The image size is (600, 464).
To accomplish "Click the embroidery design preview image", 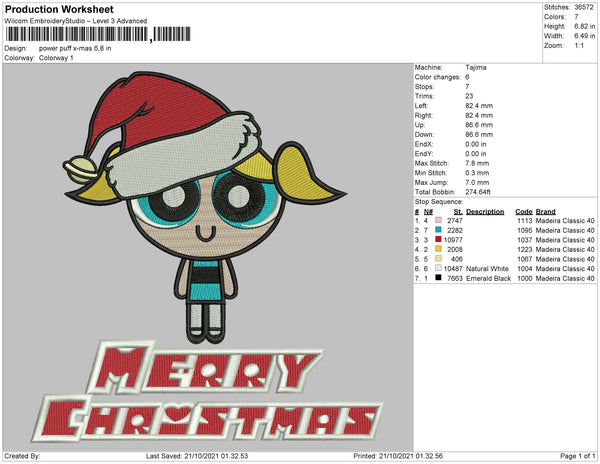I will 208,257.
